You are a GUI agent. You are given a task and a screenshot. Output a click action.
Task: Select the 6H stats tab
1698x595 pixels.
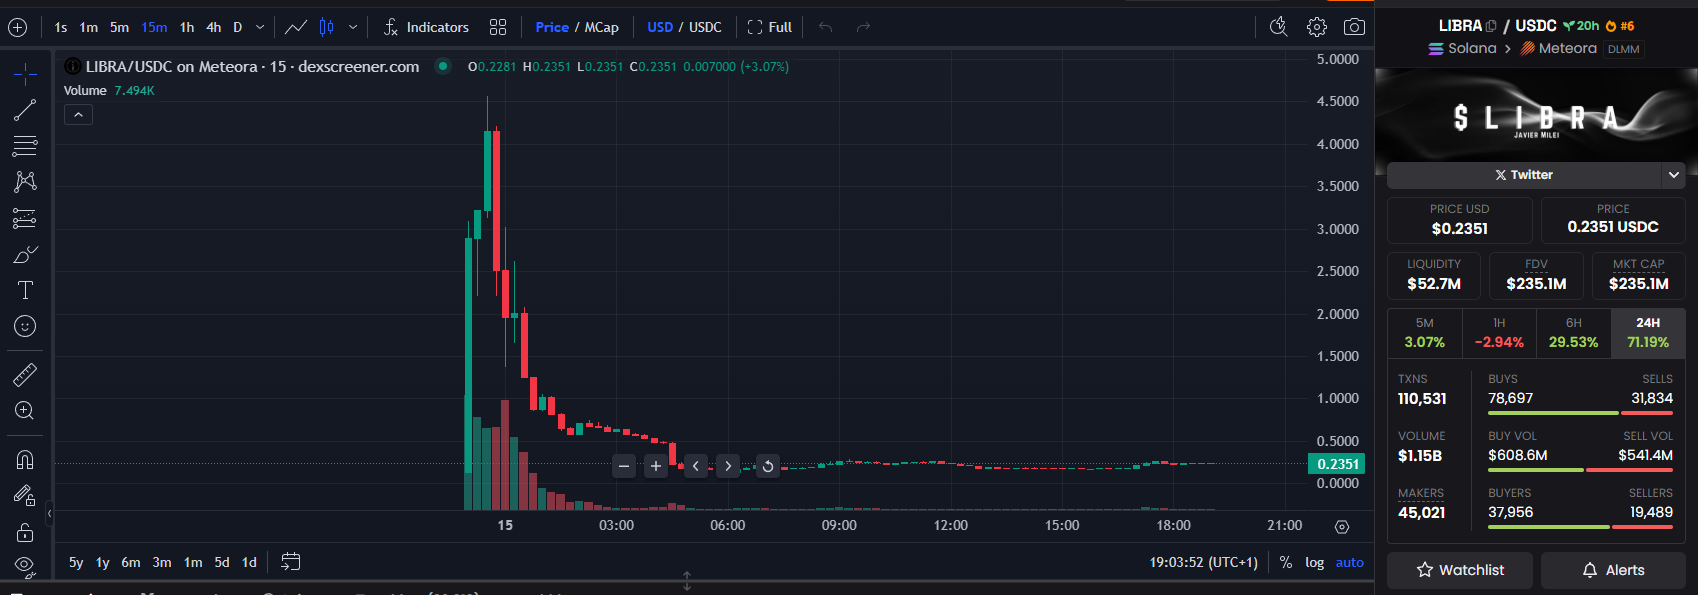tap(1574, 333)
